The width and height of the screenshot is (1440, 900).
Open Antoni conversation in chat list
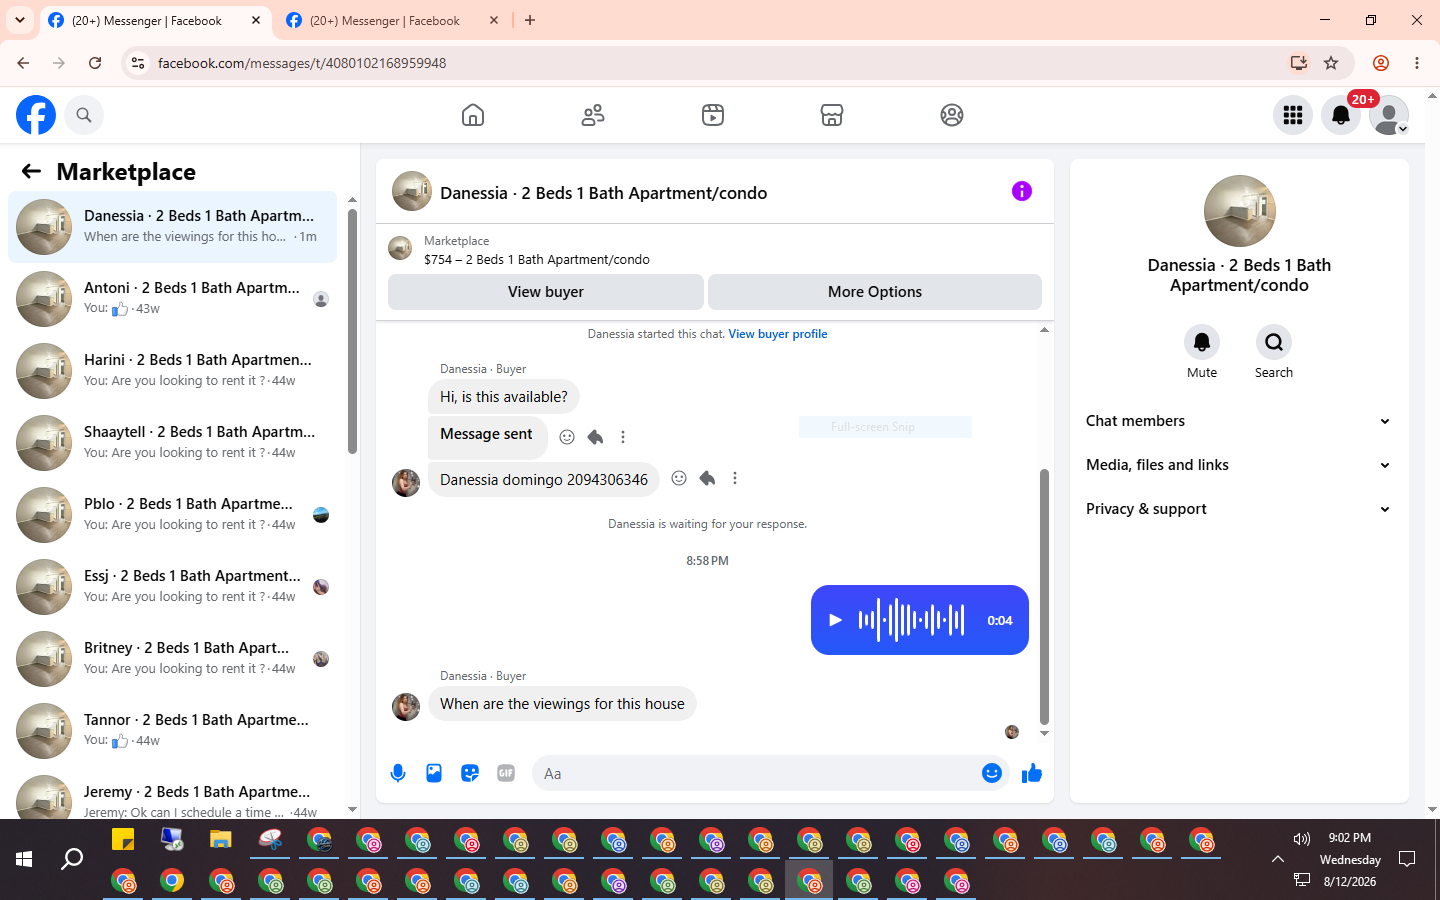tap(172, 299)
